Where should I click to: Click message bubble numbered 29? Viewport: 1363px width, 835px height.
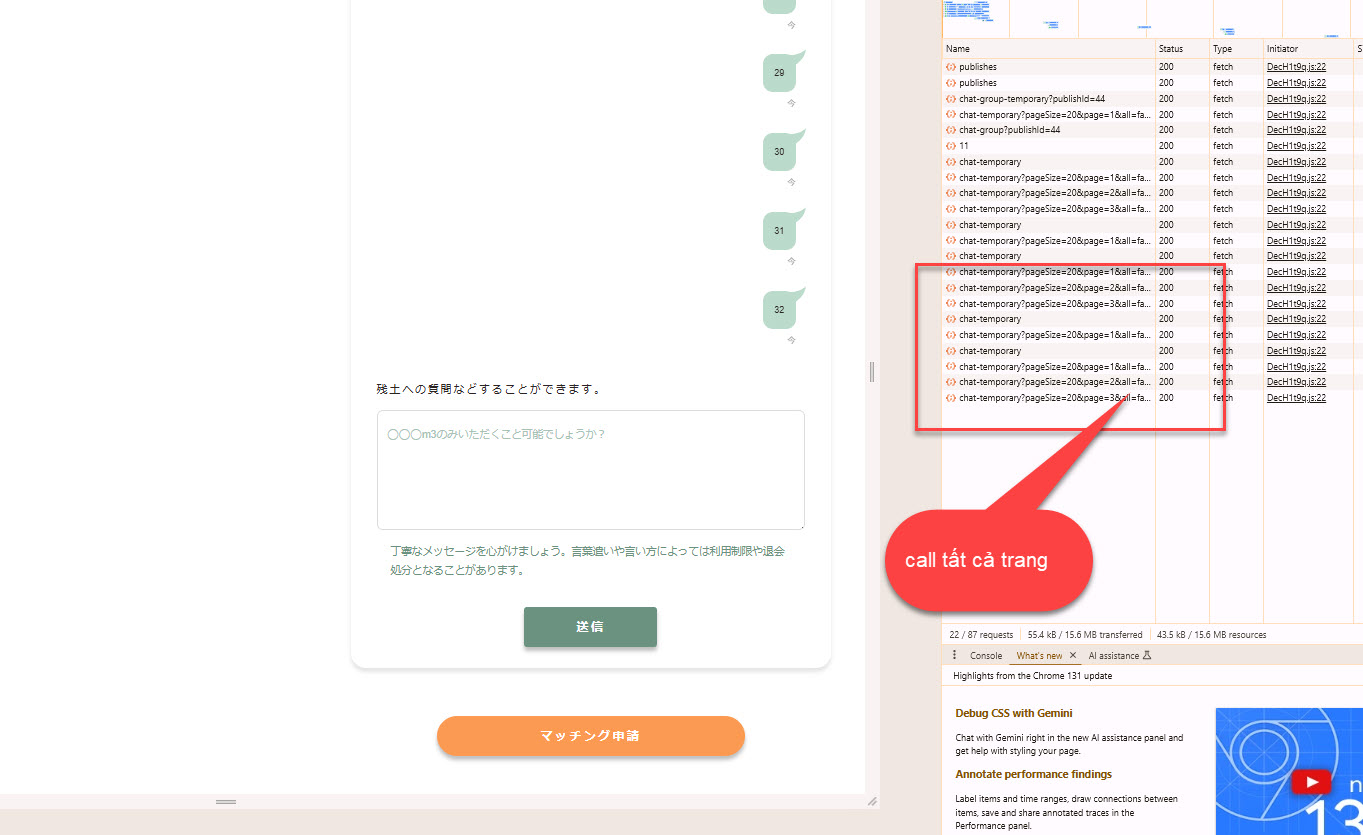[x=780, y=73]
